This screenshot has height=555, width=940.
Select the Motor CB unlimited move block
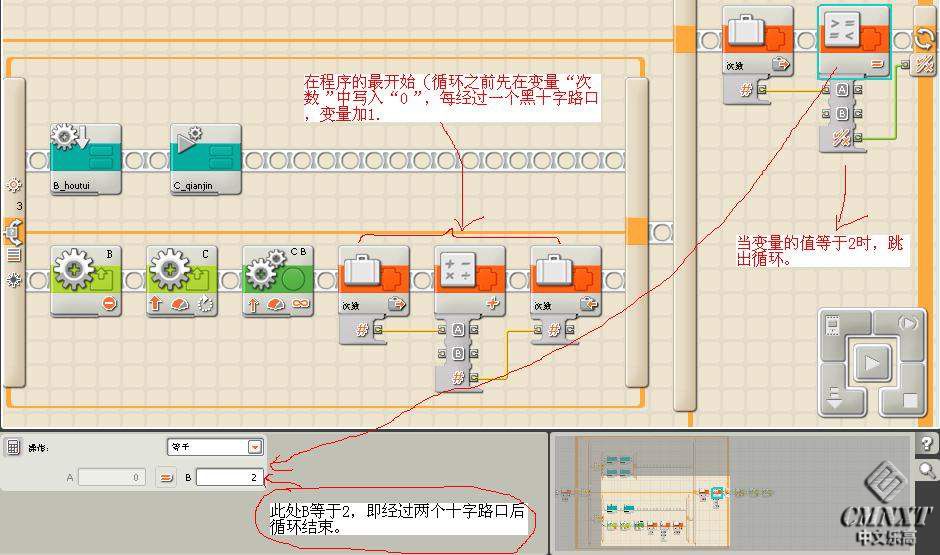coord(278,280)
